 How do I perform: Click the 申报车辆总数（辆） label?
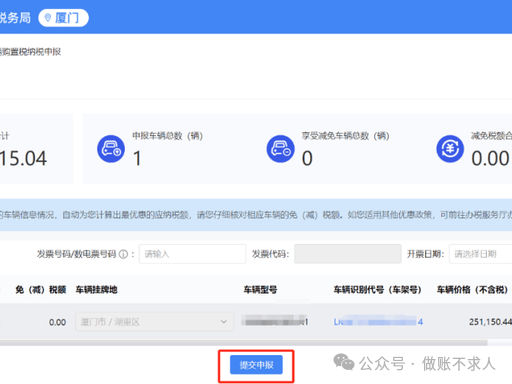point(167,136)
